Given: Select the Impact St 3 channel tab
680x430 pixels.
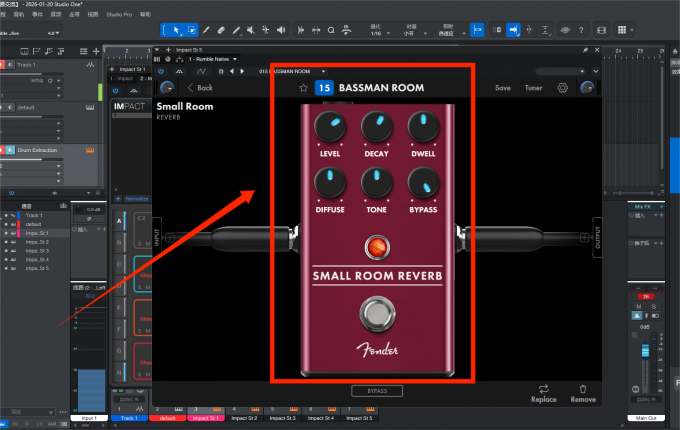Looking at the screenshot, I should tap(282, 418).
